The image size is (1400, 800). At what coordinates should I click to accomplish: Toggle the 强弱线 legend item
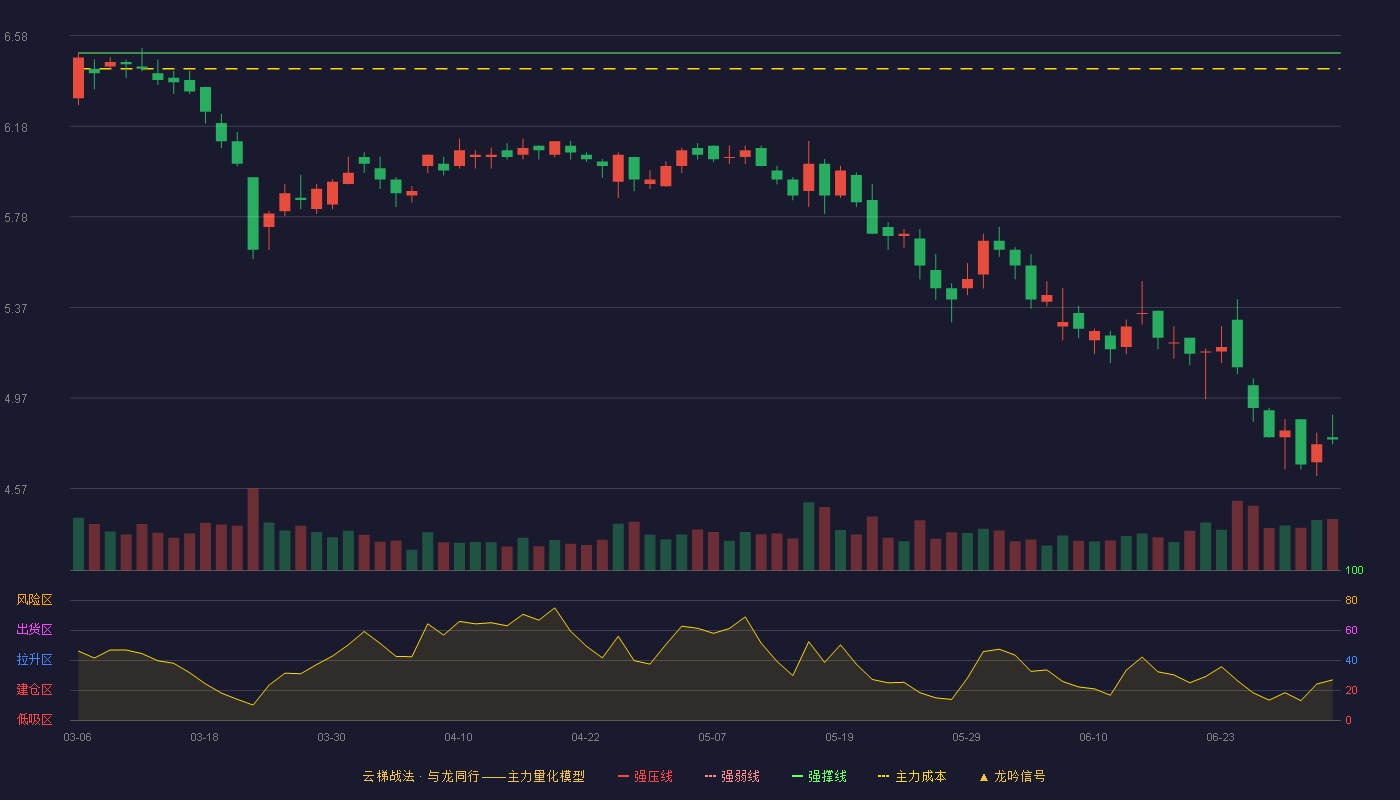(x=732, y=776)
